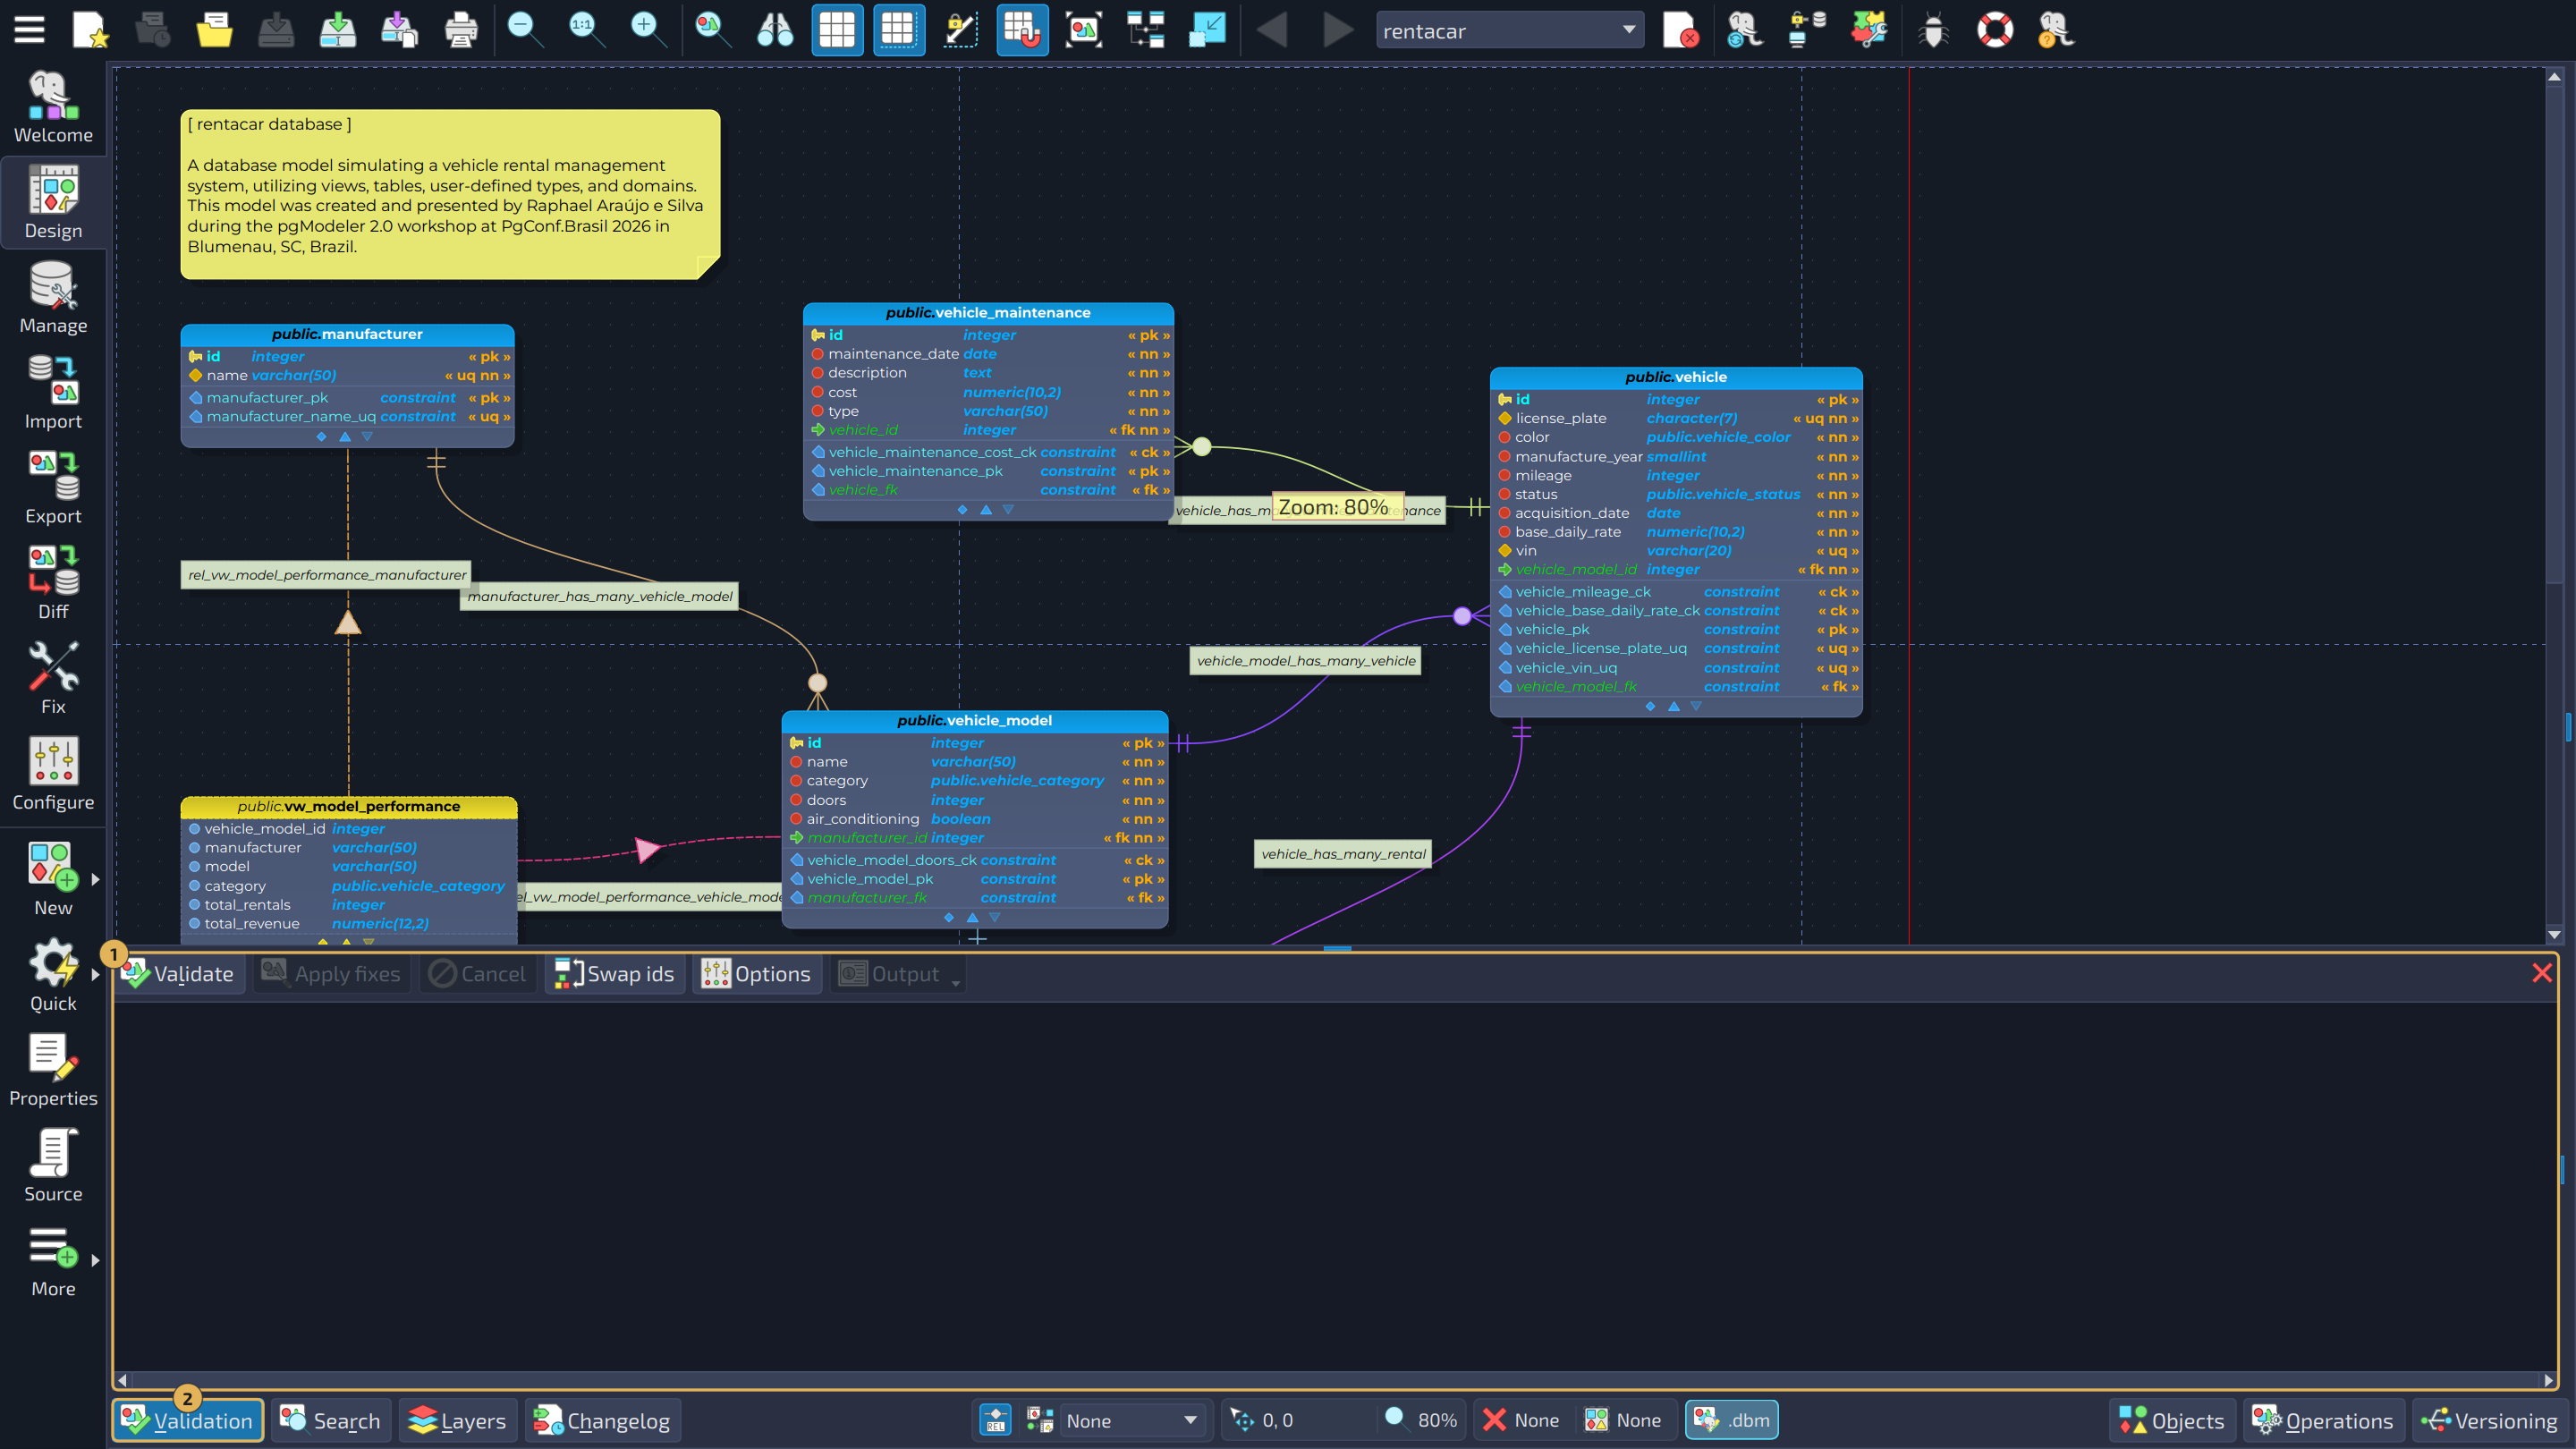Toggle the .dbm file indicator button
The image size is (2576, 1449).
pyautogui.click(x=1732, y=1420)
